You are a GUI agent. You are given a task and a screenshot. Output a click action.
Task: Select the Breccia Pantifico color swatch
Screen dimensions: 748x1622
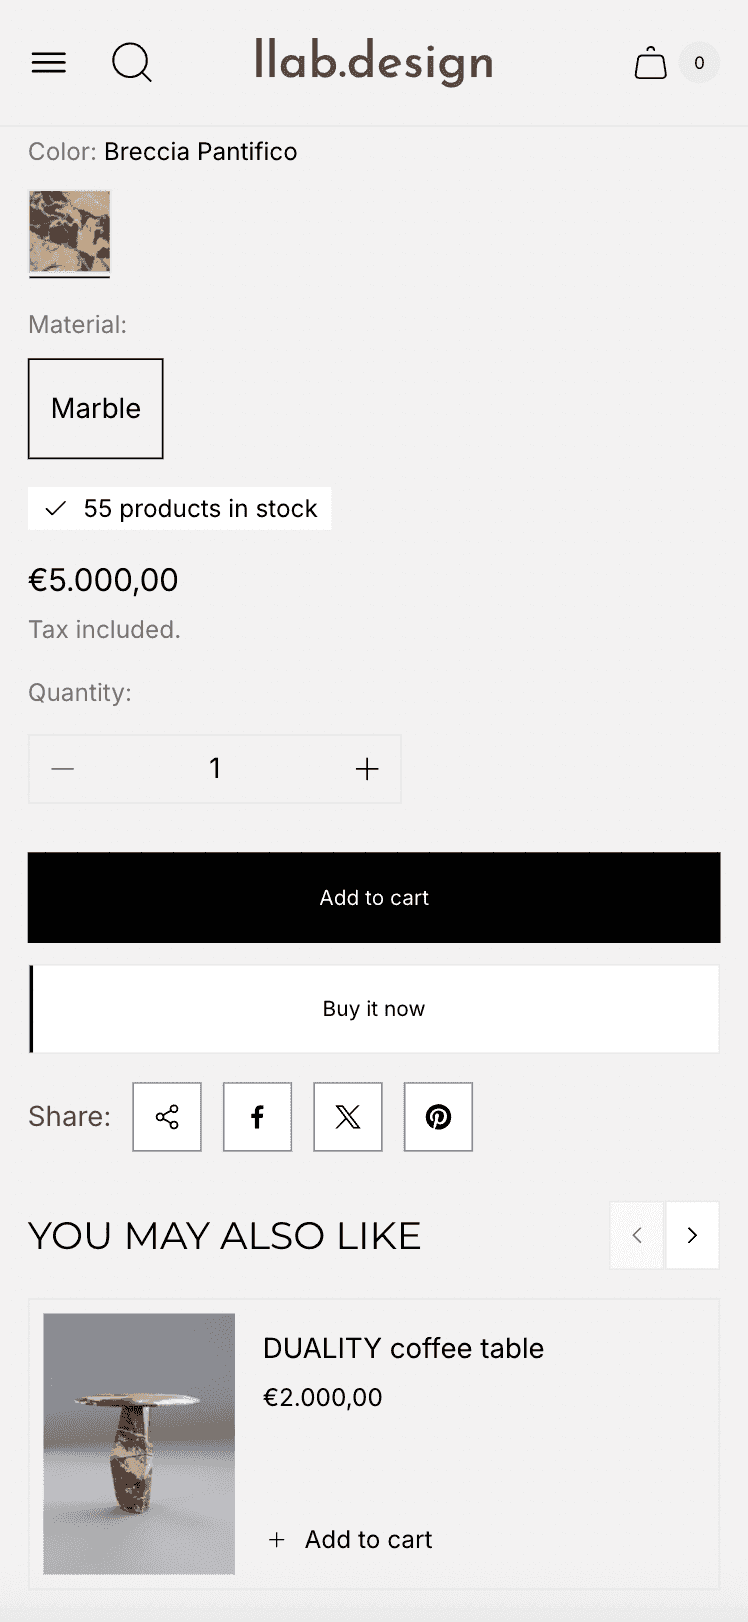[x=69, y=233]
